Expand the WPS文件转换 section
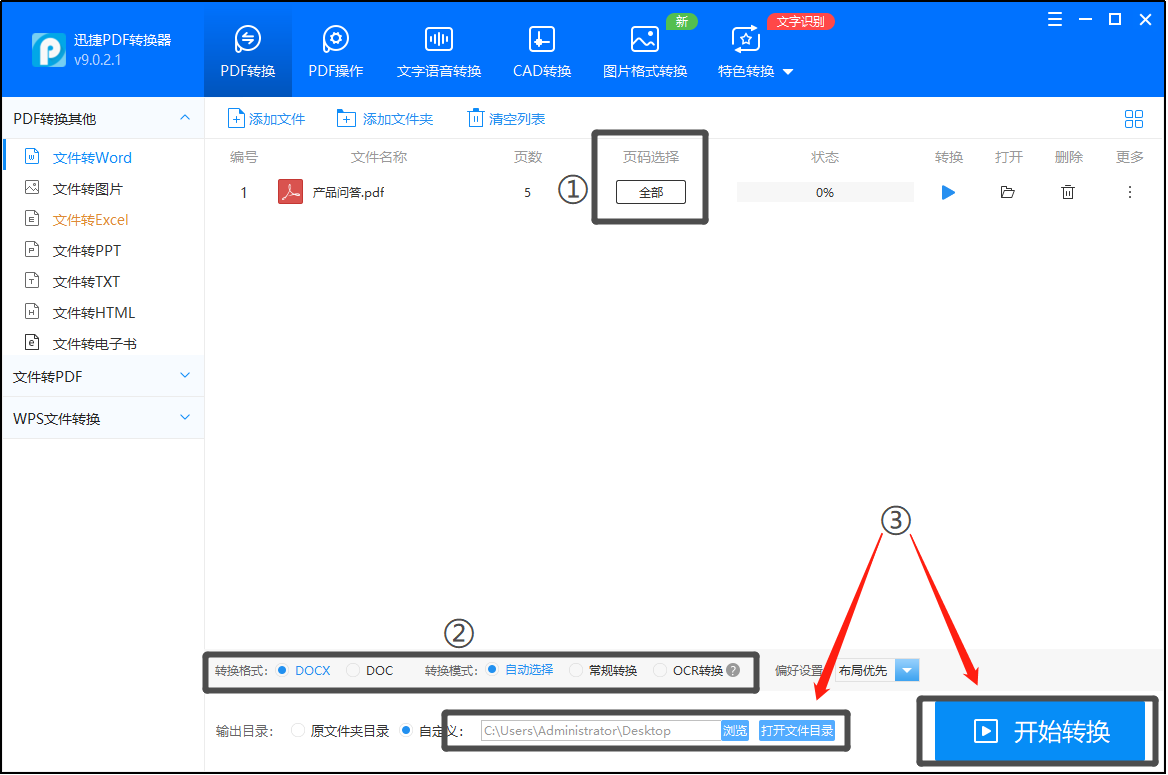Viewport: 1168px width, 775px height. pyautogui.click(x=185, y=417)
